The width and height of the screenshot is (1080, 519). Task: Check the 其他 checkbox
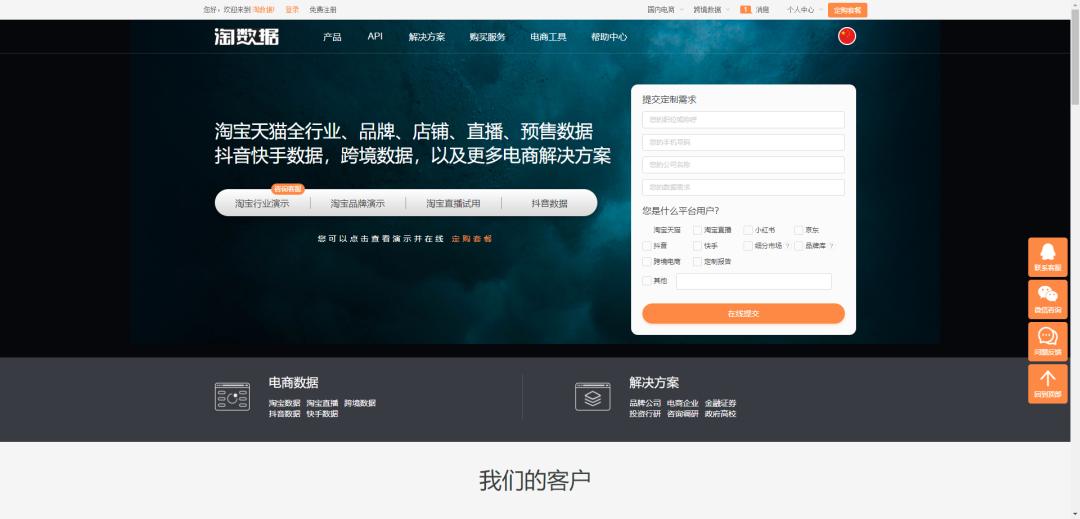point(647,281)
